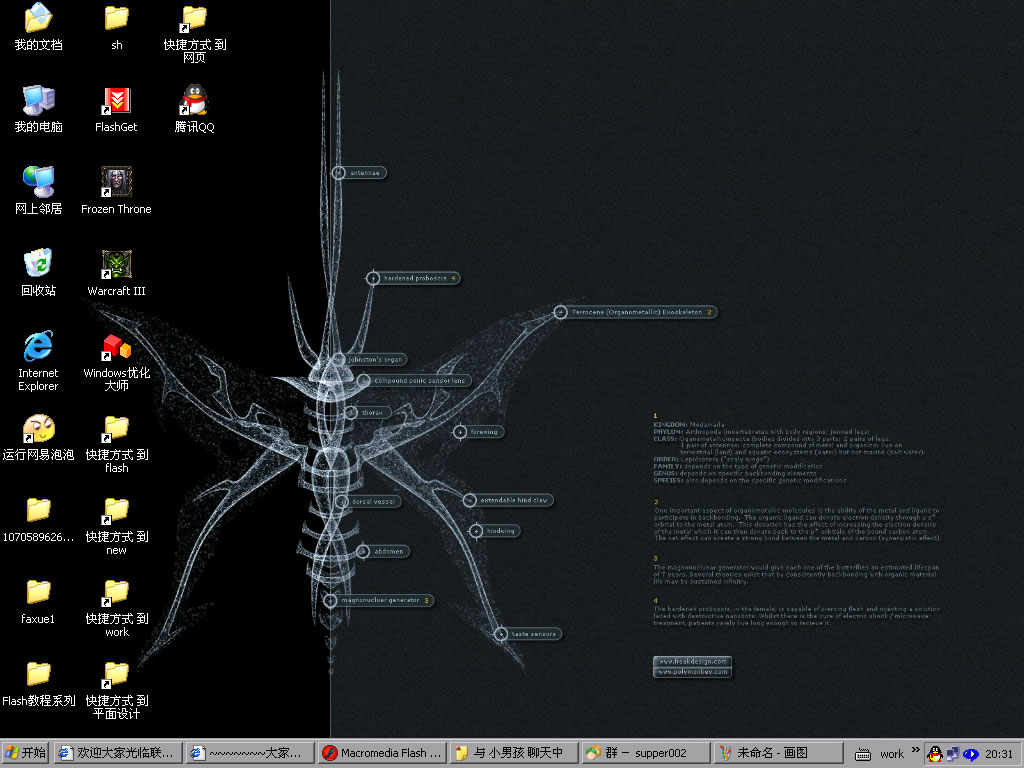Open the 1070589626... folder
Image resolution: width=1024 pixels, height=768 pixels.
38,519
